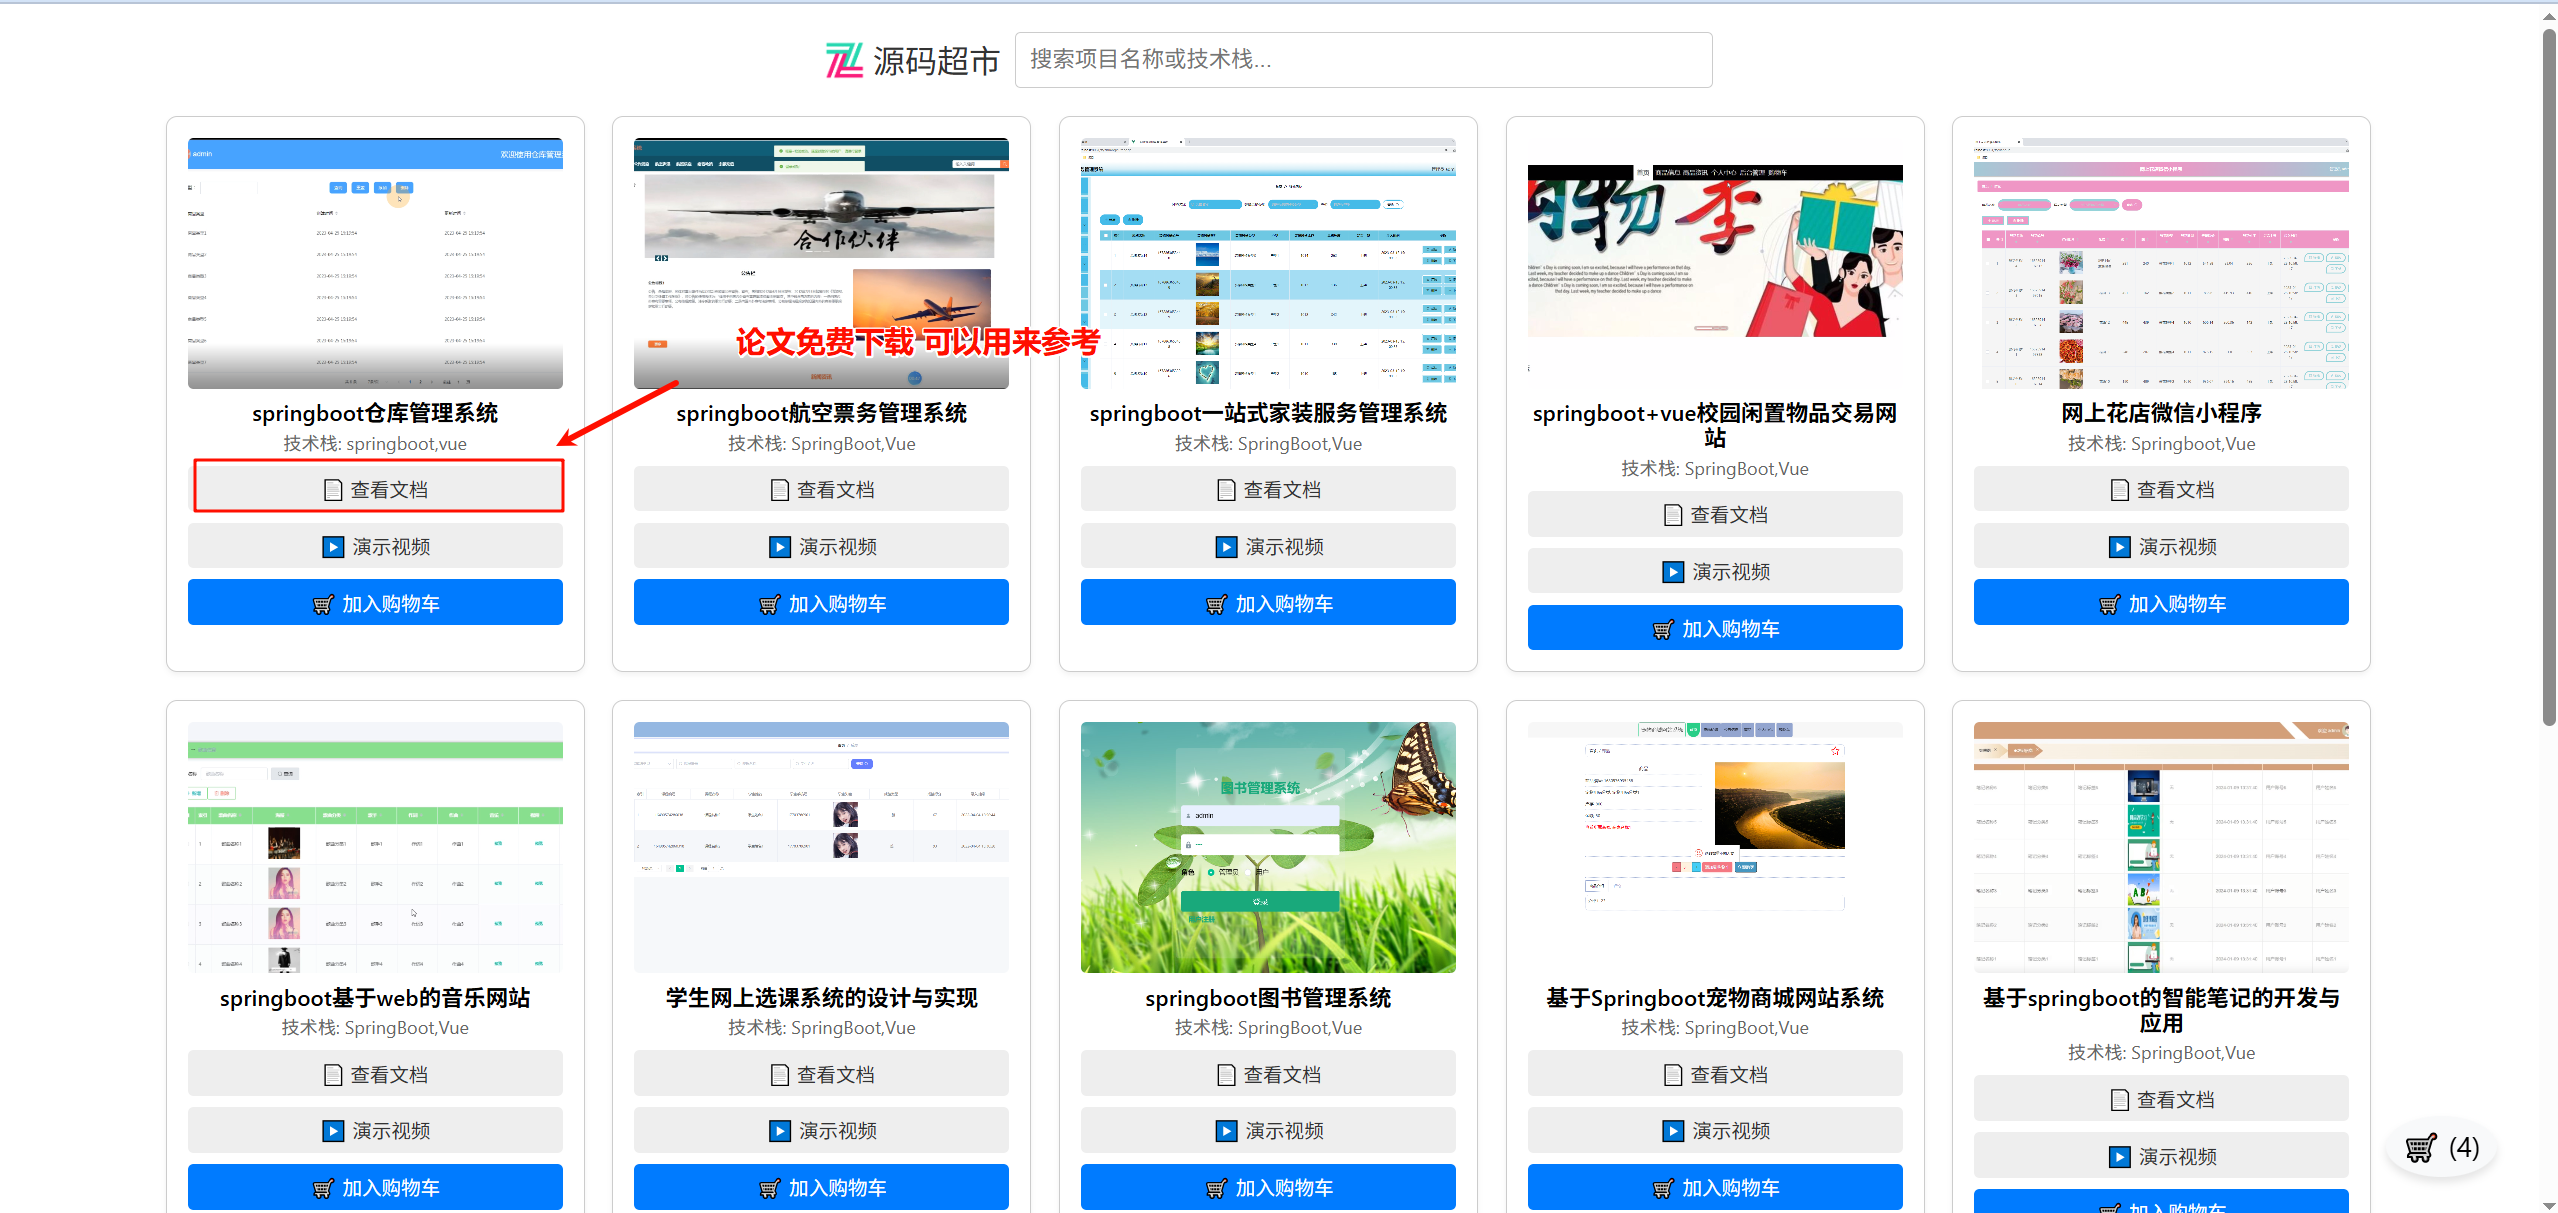Click the document icon in springboot仓库管理系统 card

tap(333, 490)
